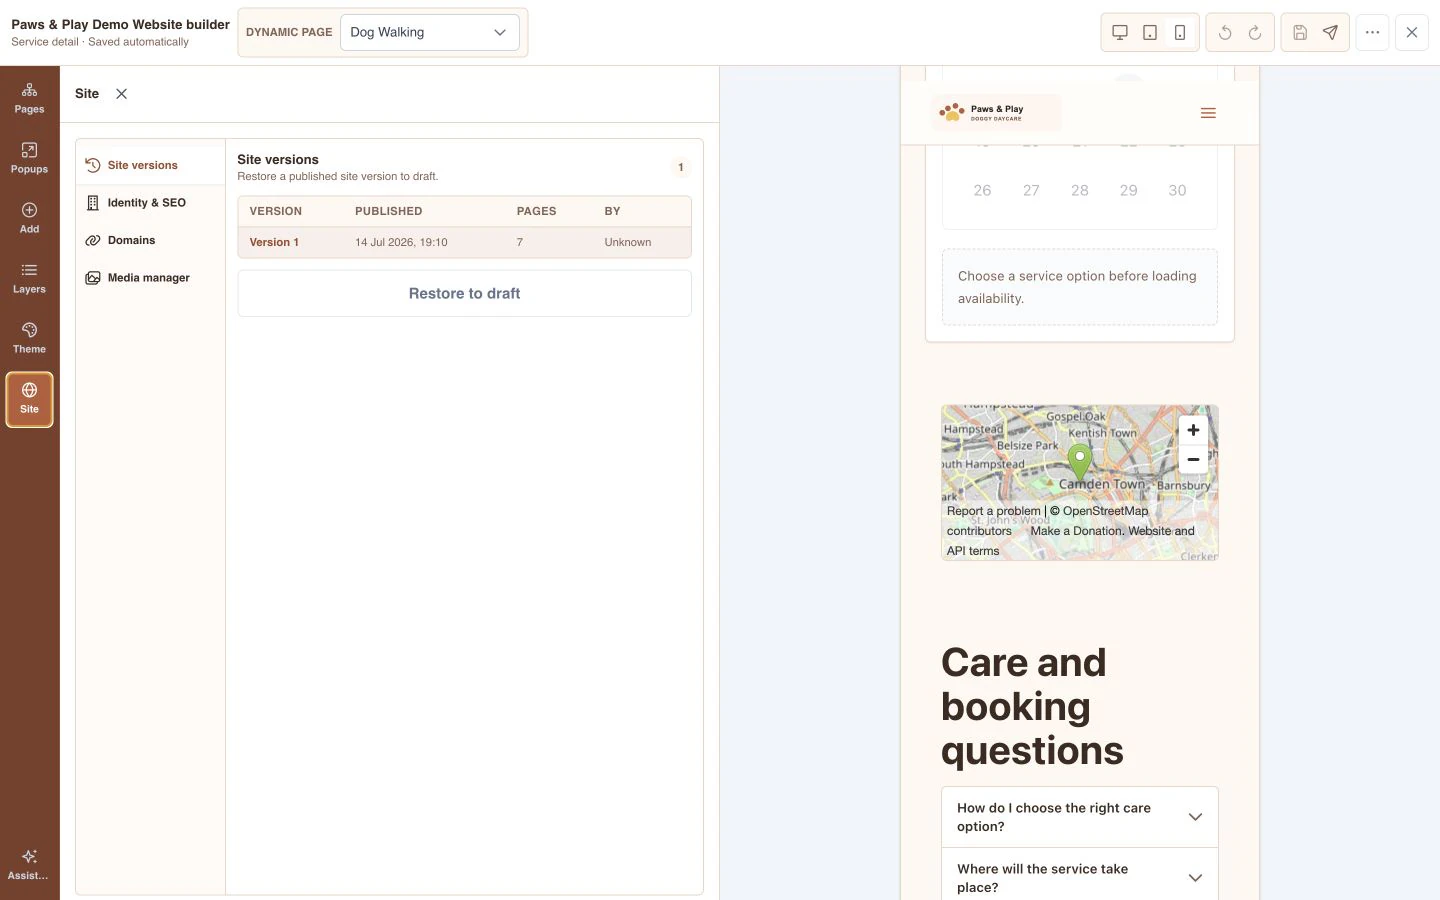1440x900 pixels.
Task: Click the BY column header
Action: [x=612, y=211]
